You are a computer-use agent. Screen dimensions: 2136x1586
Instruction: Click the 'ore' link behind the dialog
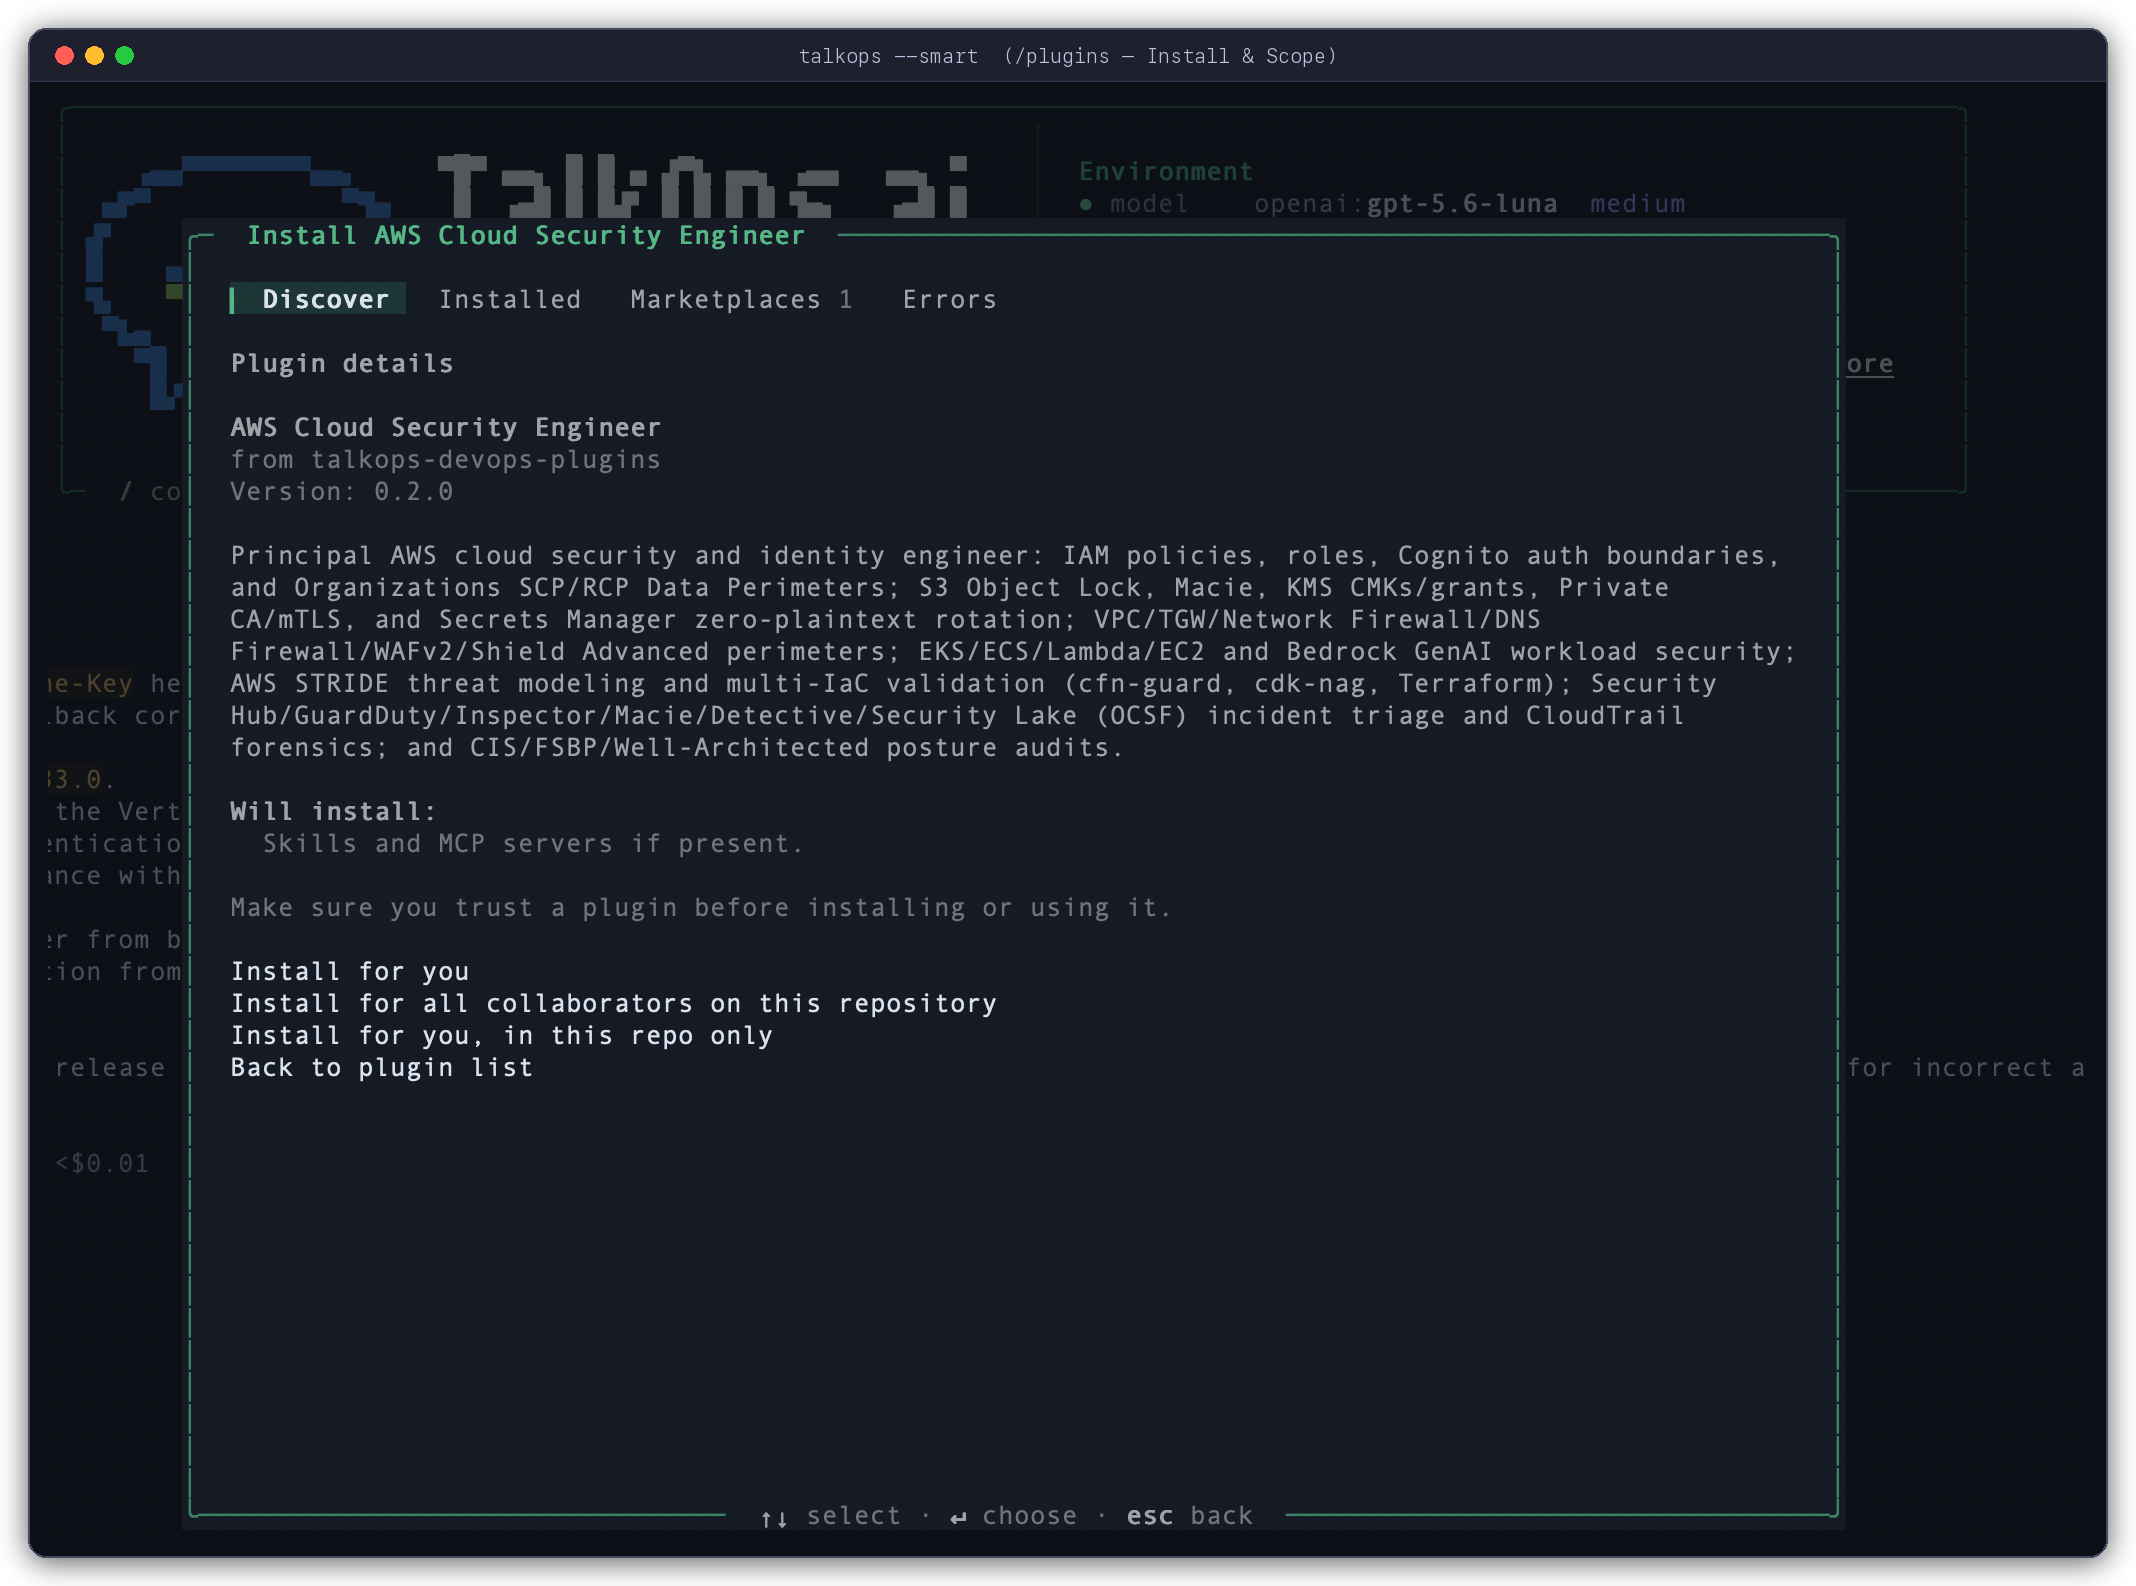click(x=1869, y=364)
